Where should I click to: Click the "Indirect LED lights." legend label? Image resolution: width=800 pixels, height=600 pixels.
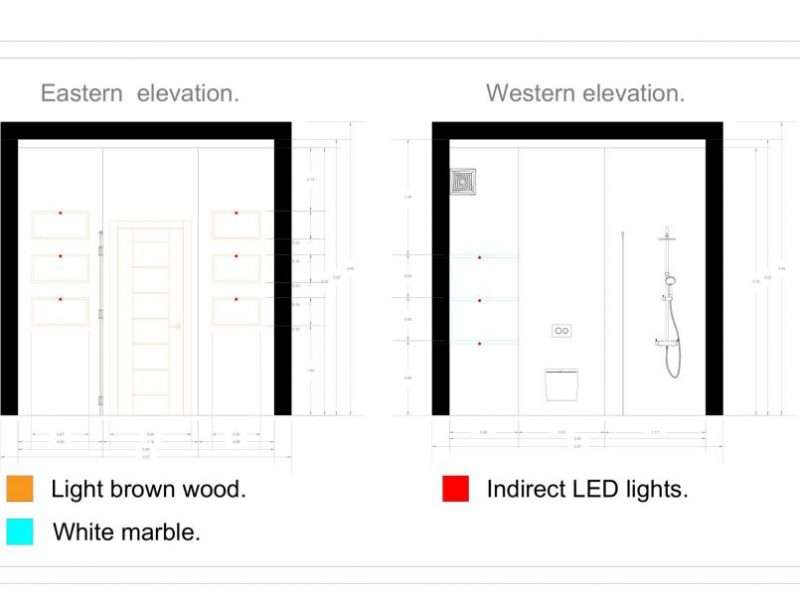[x=587, y=490]
